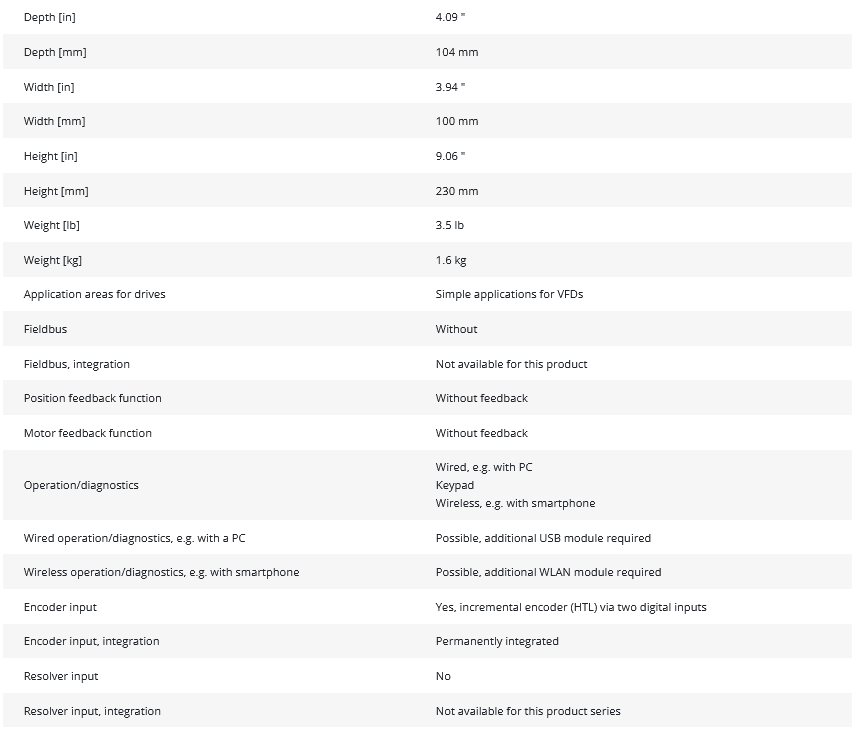857x732 pixels.
Task: Click "Wireless, e.g. with smartphone" value
Action: click(515, 503)
